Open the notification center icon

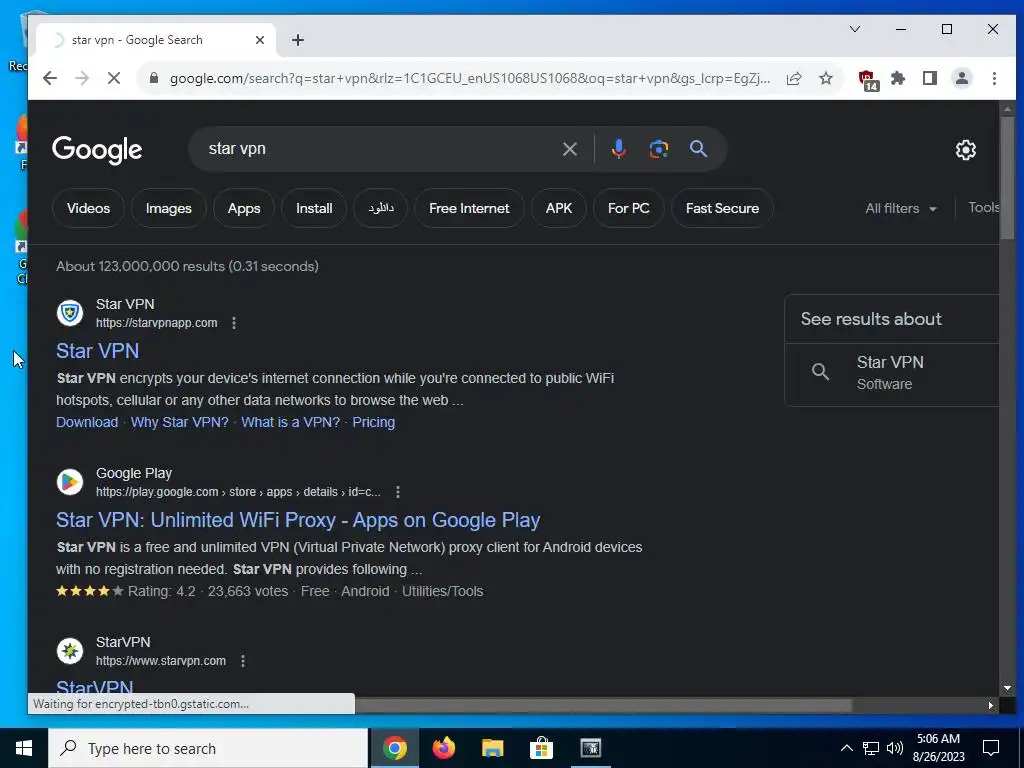(x=991, y=748)
